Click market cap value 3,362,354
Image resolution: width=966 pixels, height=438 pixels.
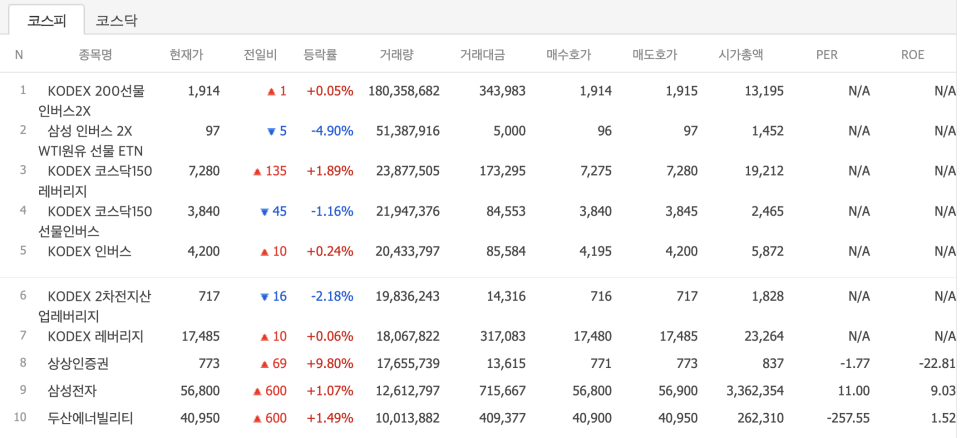[x=755, y=391]
